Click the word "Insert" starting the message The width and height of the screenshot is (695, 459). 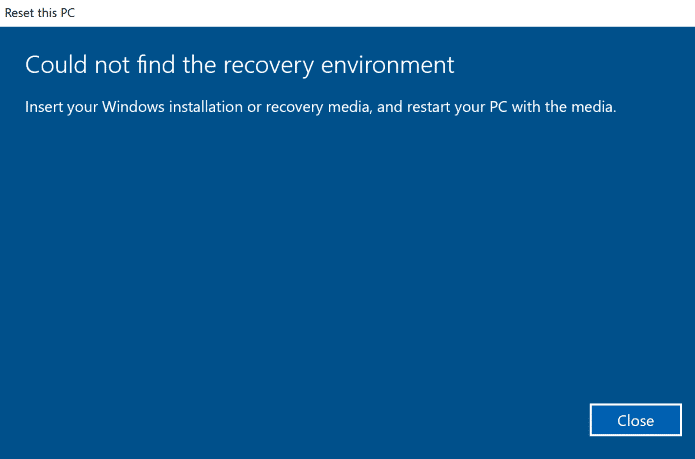44,107
